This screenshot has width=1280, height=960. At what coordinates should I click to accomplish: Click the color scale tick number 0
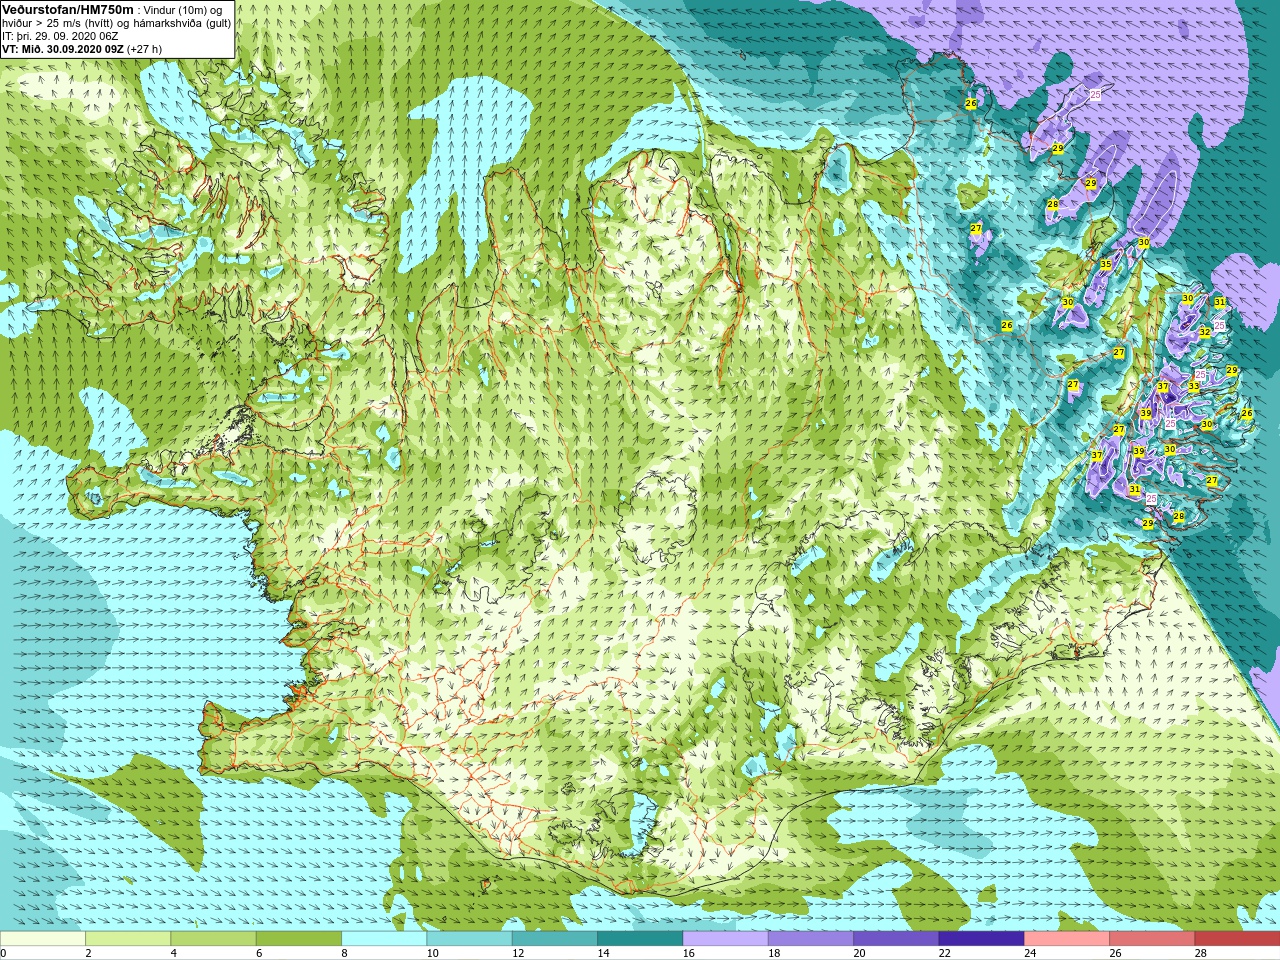(x=3, y=953)
